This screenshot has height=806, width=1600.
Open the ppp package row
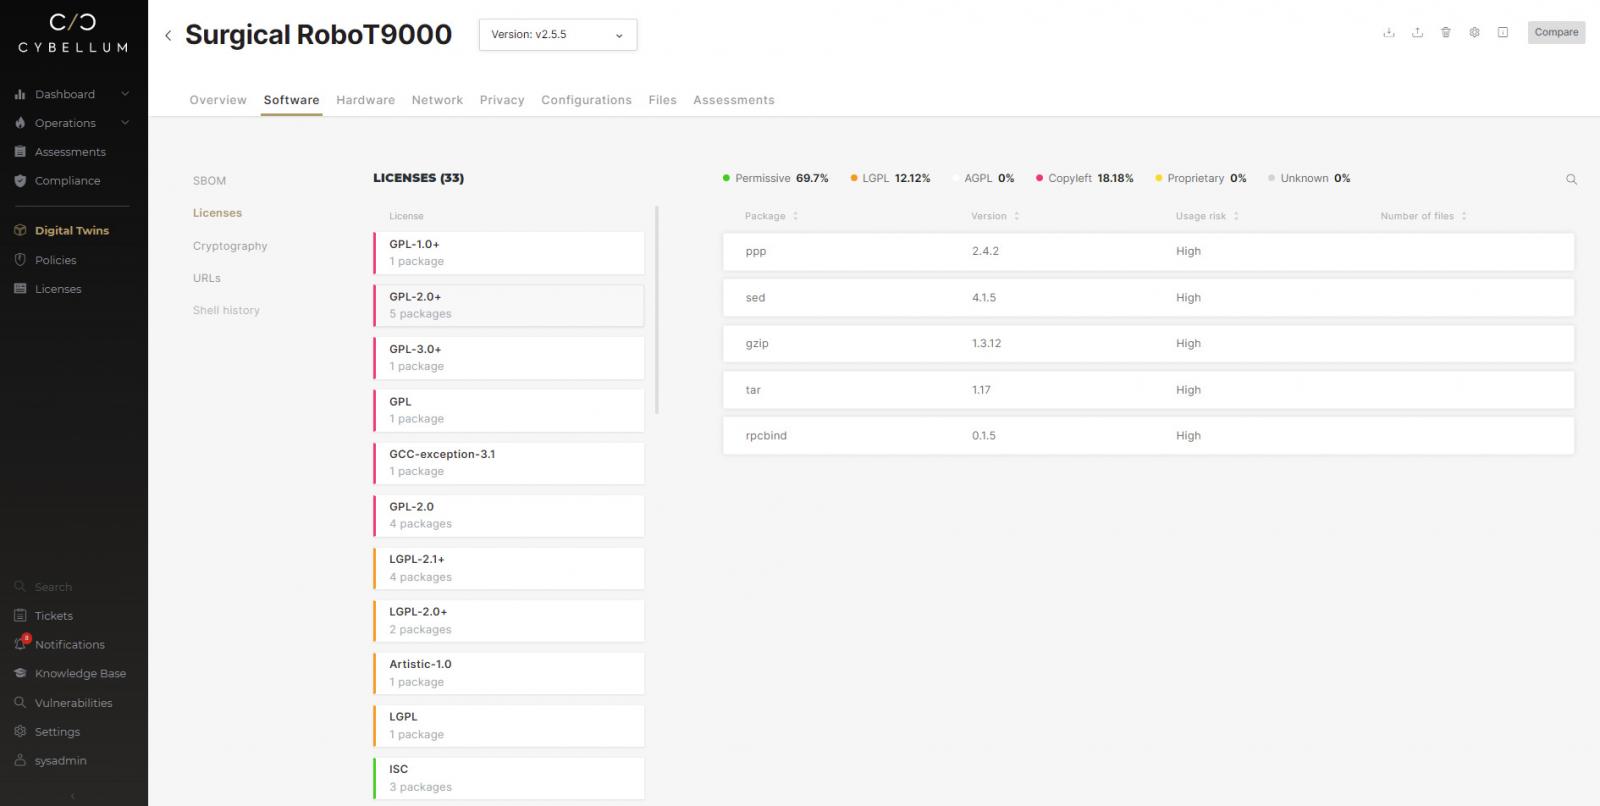[x=1148, y=251]
